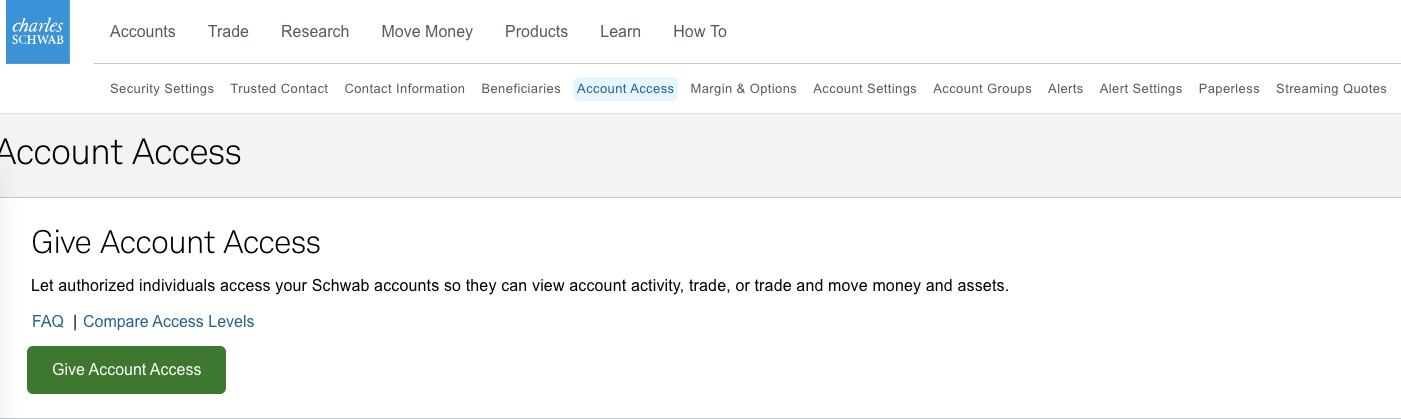Click the Charles Schwab logo

(x=38, y=32)
